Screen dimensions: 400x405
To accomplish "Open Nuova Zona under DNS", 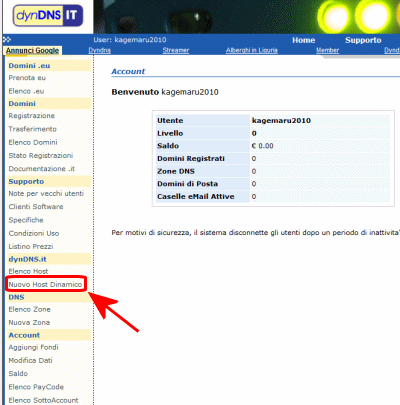I will 29,323.
